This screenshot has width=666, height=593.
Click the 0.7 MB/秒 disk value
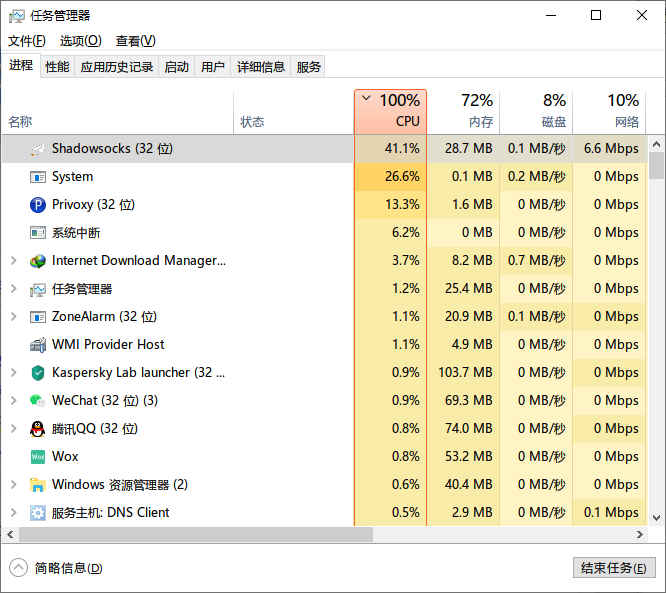(536, 260)
